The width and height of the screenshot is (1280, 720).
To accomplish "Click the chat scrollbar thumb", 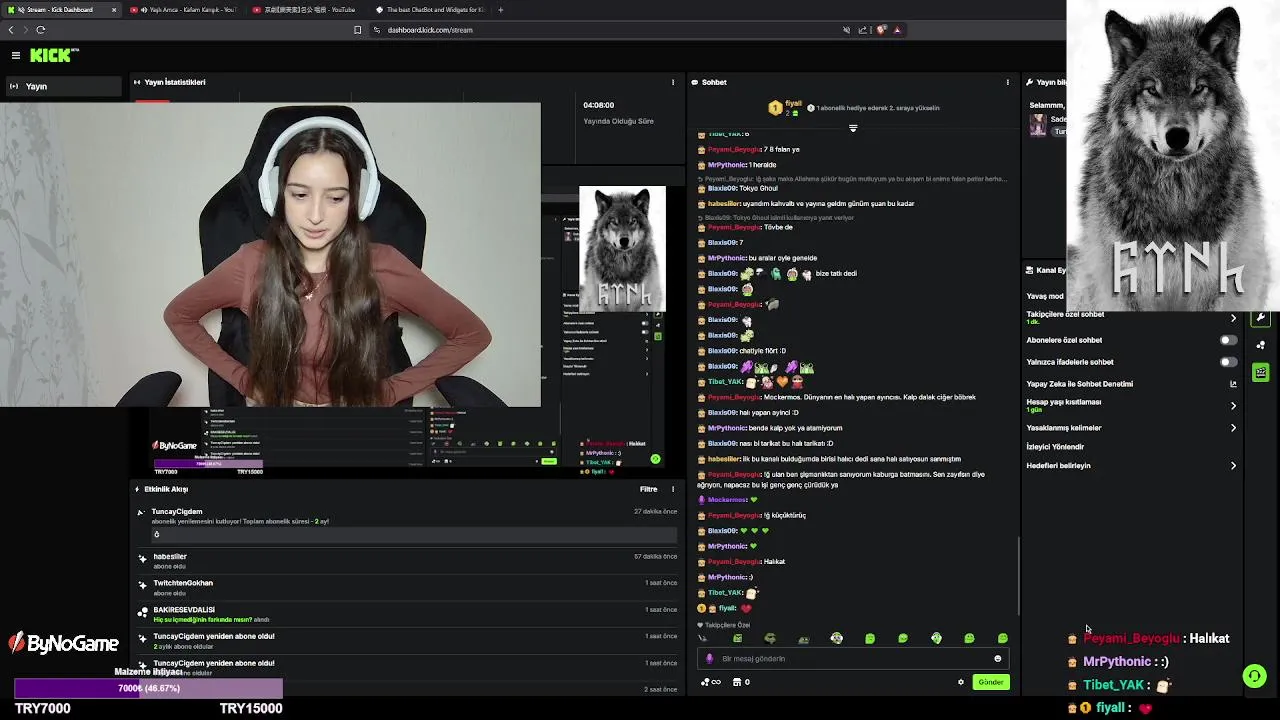I will pos(1019,577).
